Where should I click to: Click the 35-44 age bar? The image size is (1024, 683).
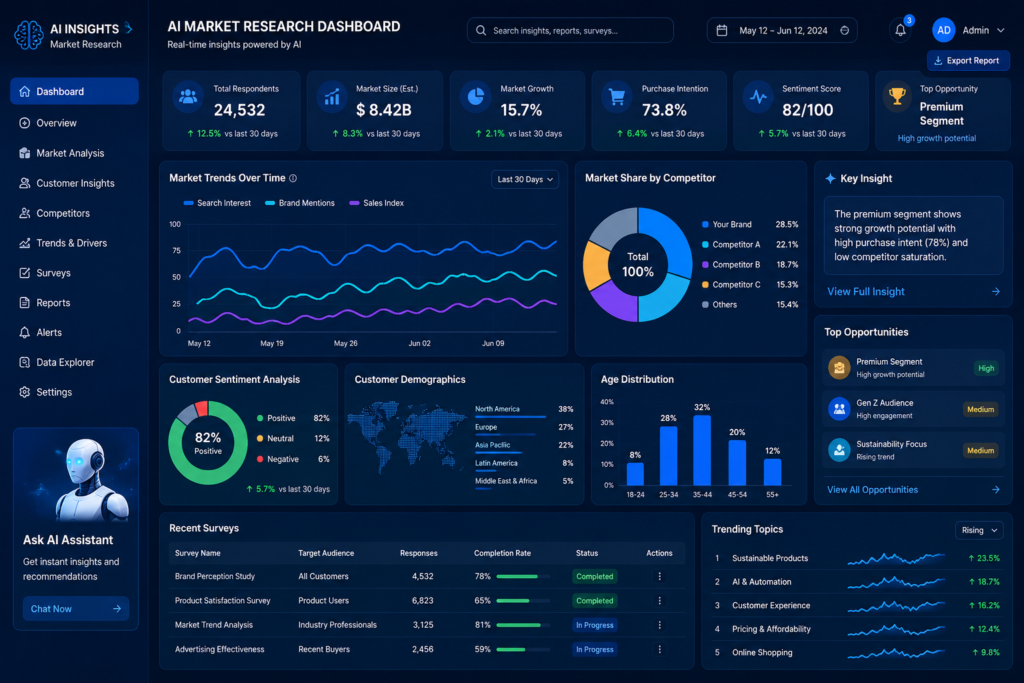(702, 451)
